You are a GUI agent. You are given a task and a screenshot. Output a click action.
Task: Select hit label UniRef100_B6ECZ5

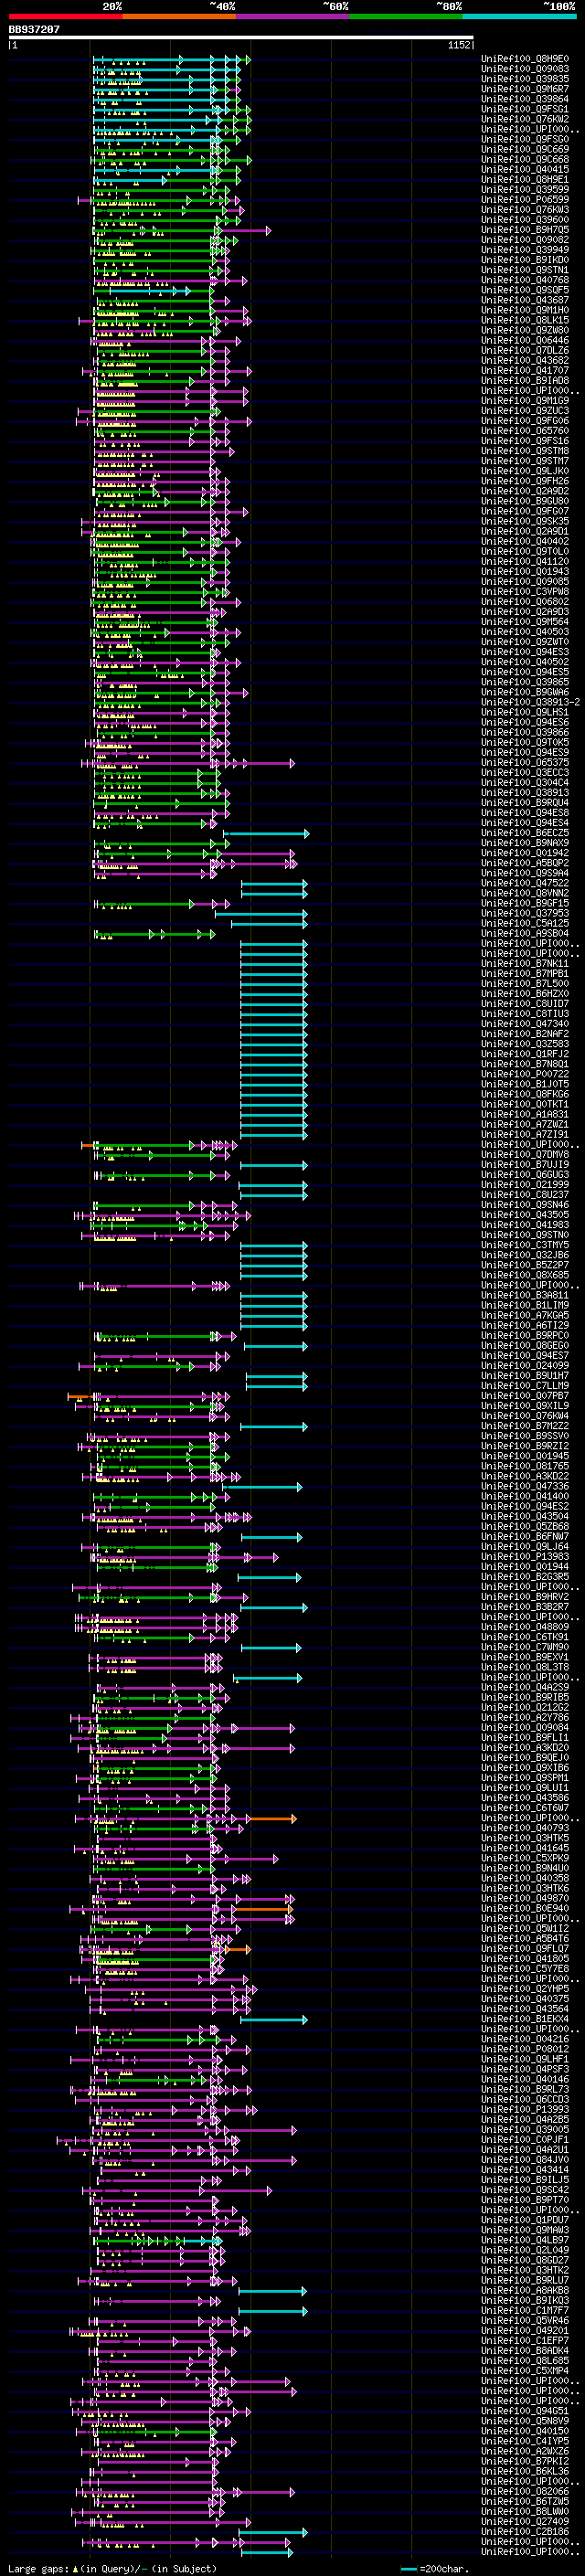[x=525, y=833]
